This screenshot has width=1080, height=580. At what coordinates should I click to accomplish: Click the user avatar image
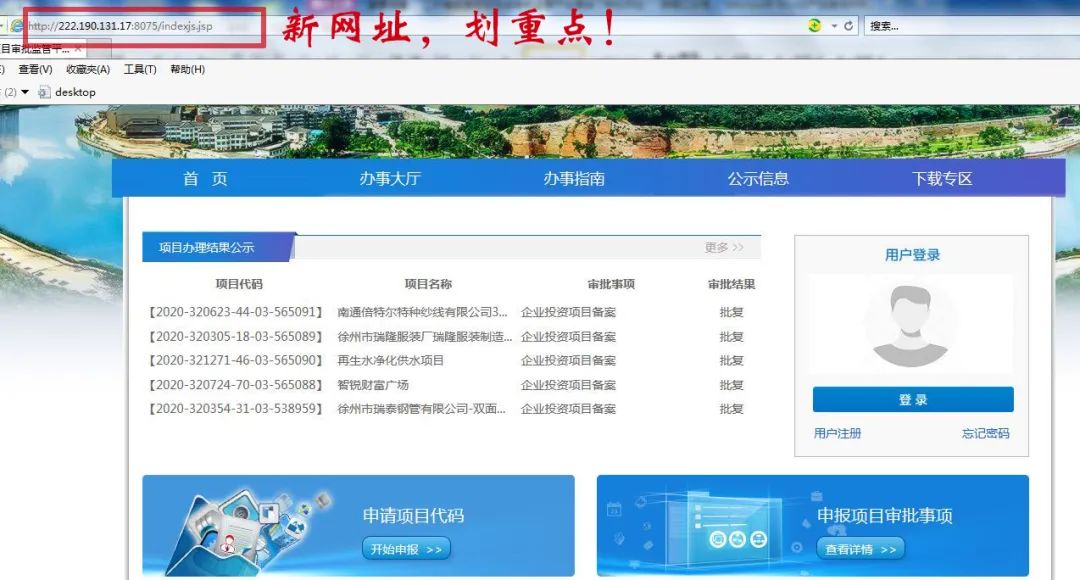pyautogui.click(x=910, y=325)
